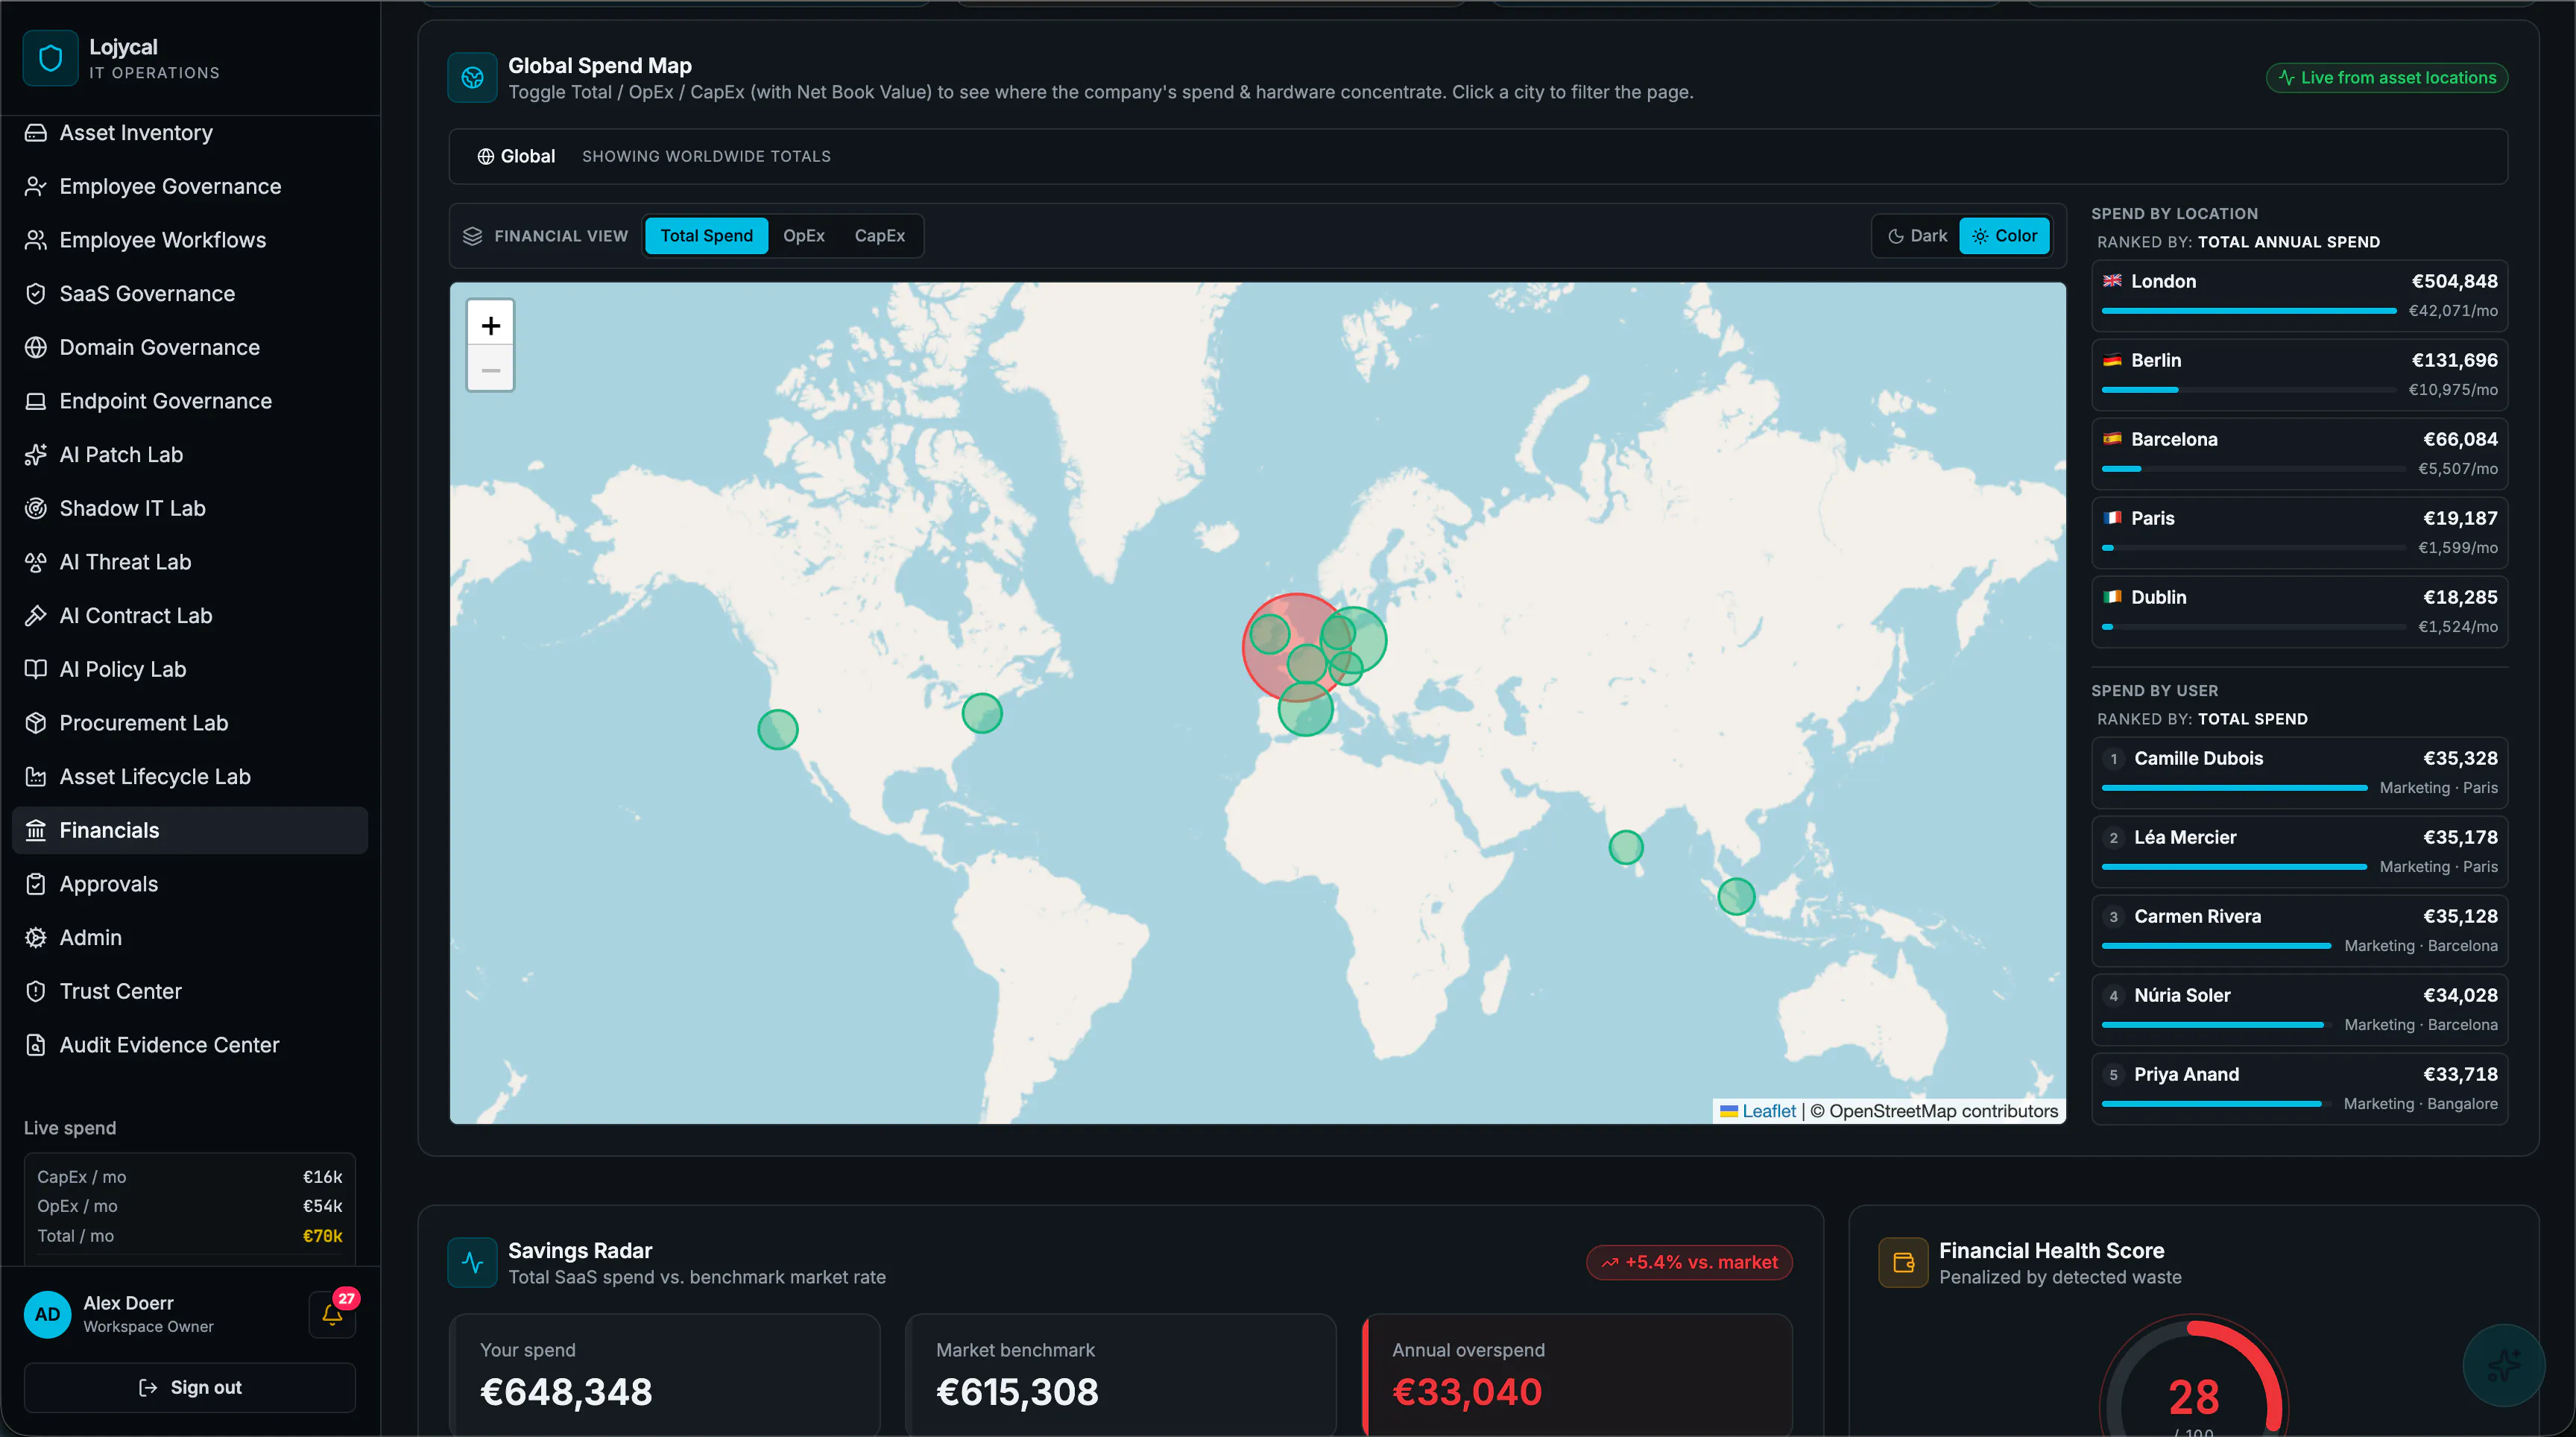Click the US East Coast map bubble

(981, 713)
